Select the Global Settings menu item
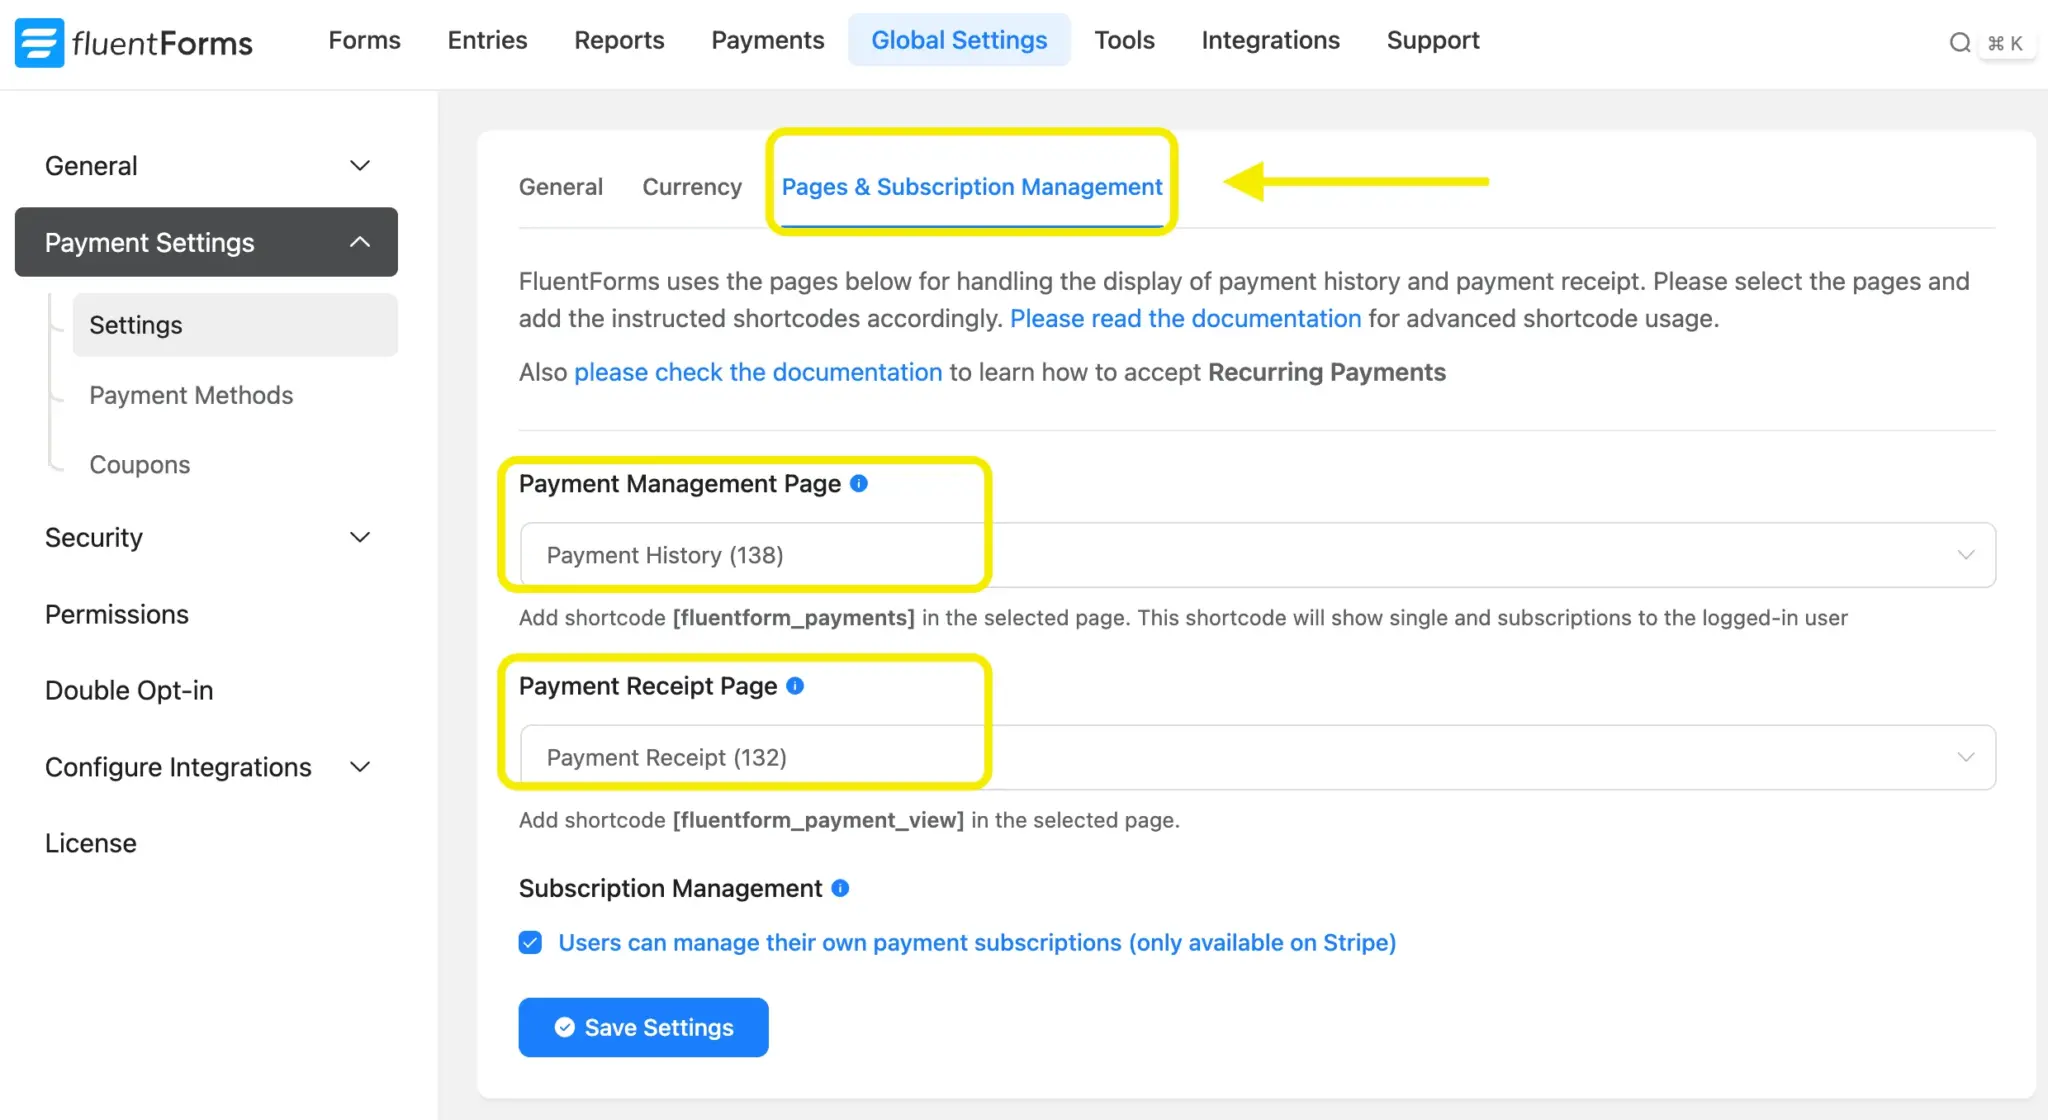2048x1120 pixels. click(x=959, y=40)
